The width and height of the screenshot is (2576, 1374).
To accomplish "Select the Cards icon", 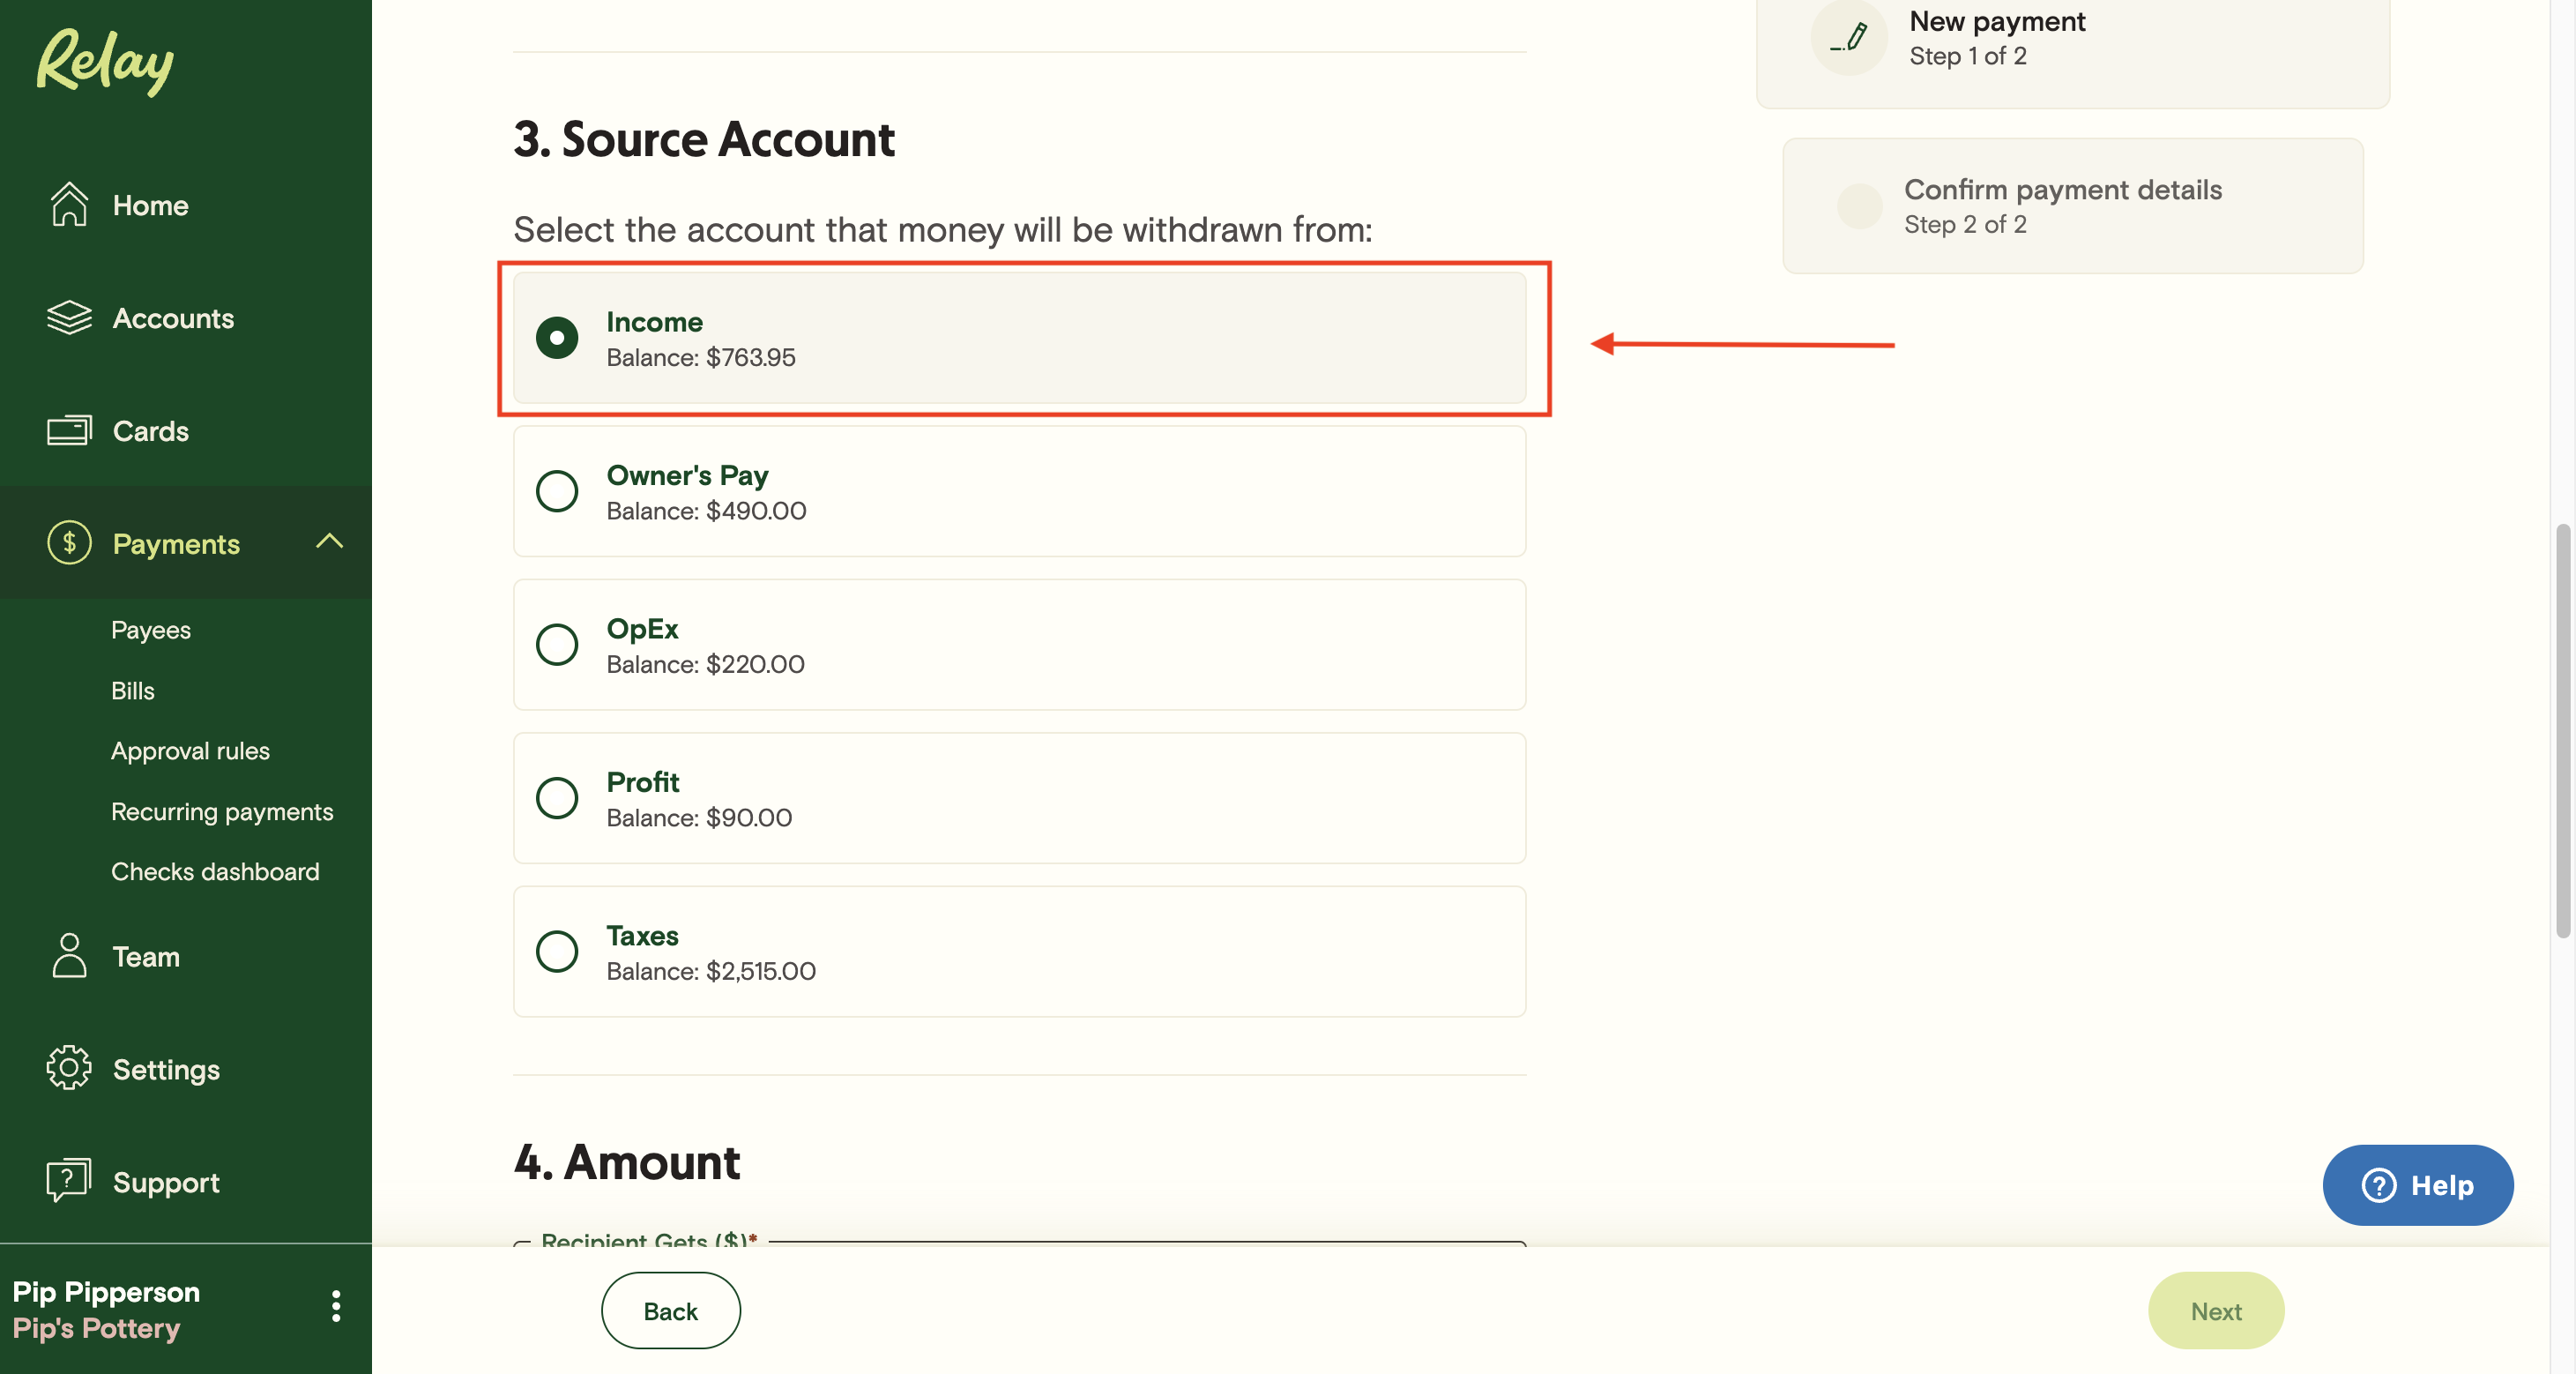I will point(68,430).
